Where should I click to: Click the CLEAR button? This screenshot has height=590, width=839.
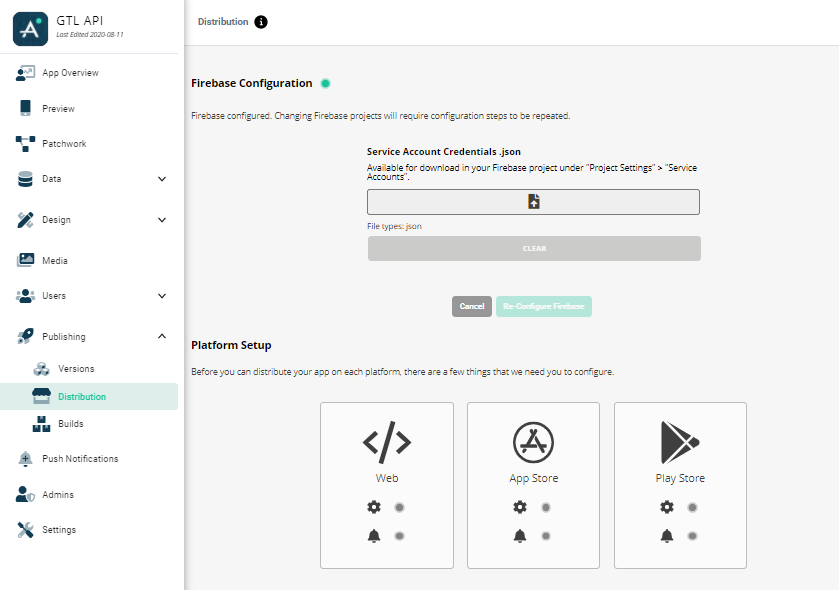click(534, 249)
